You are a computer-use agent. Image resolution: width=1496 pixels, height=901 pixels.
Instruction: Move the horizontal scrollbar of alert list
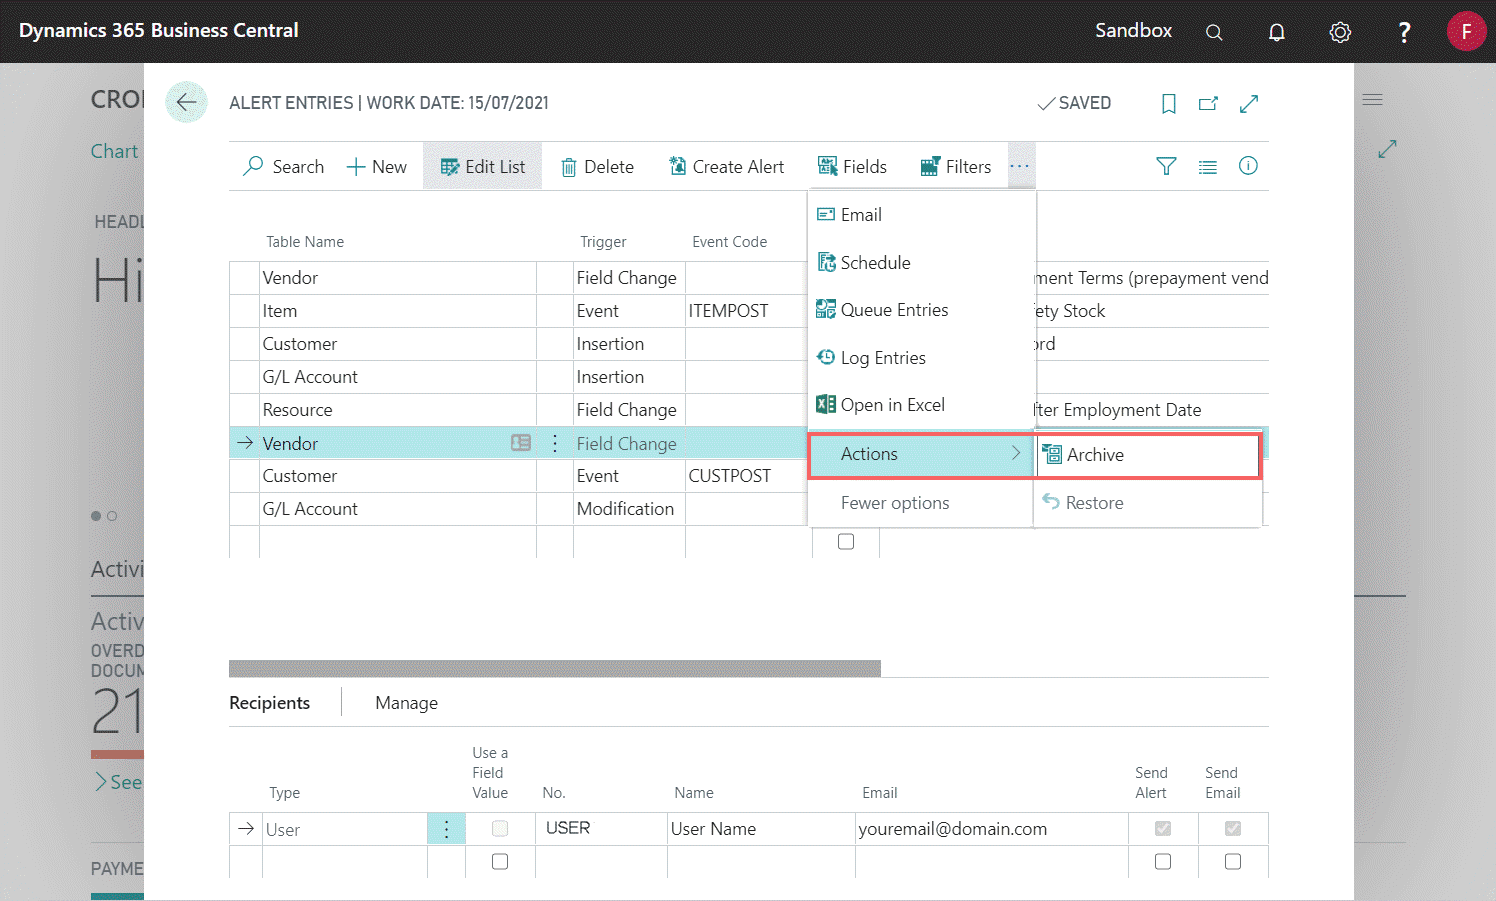[x=555, y=668]
